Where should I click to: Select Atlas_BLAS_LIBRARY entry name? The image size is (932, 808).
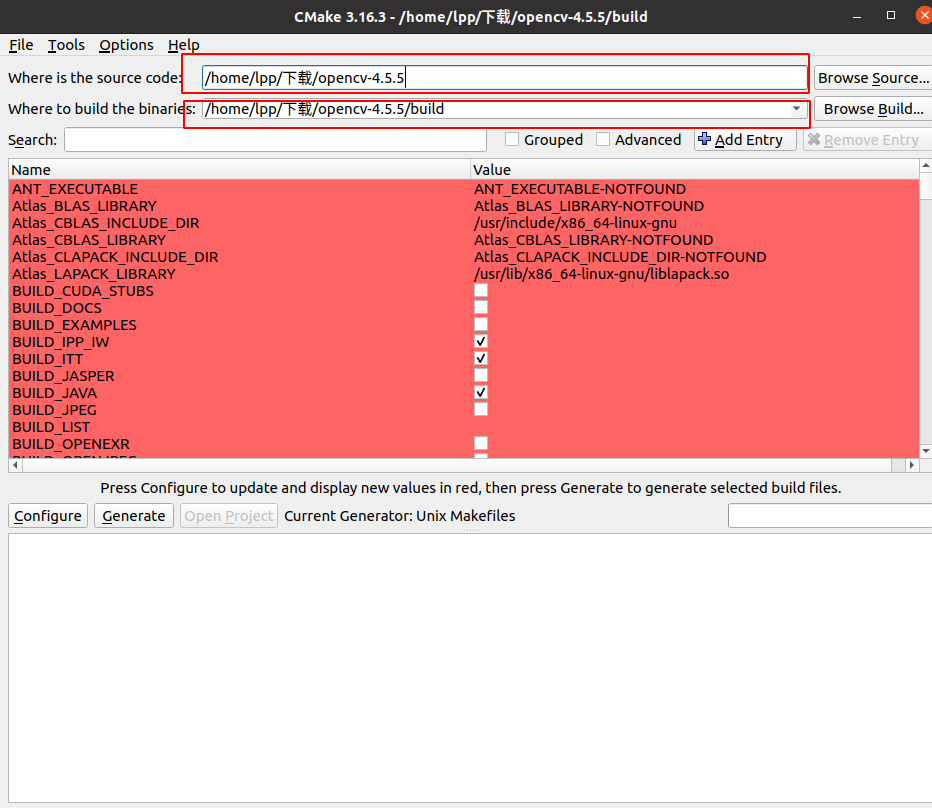[84, 206]
